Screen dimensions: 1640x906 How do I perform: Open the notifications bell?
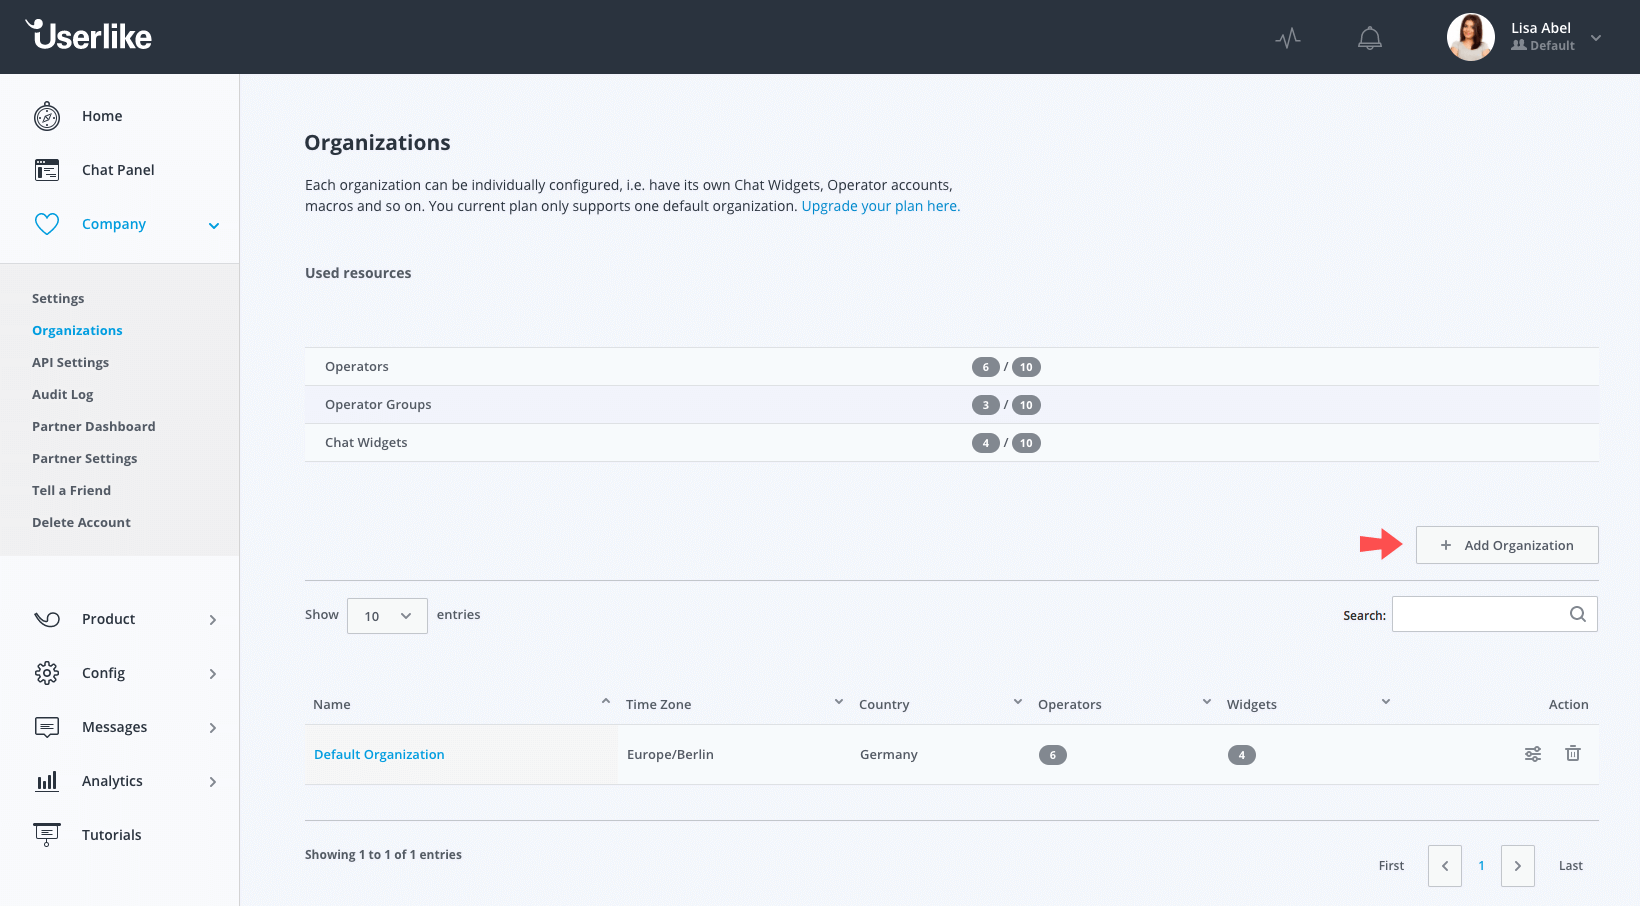(1369, 38)
